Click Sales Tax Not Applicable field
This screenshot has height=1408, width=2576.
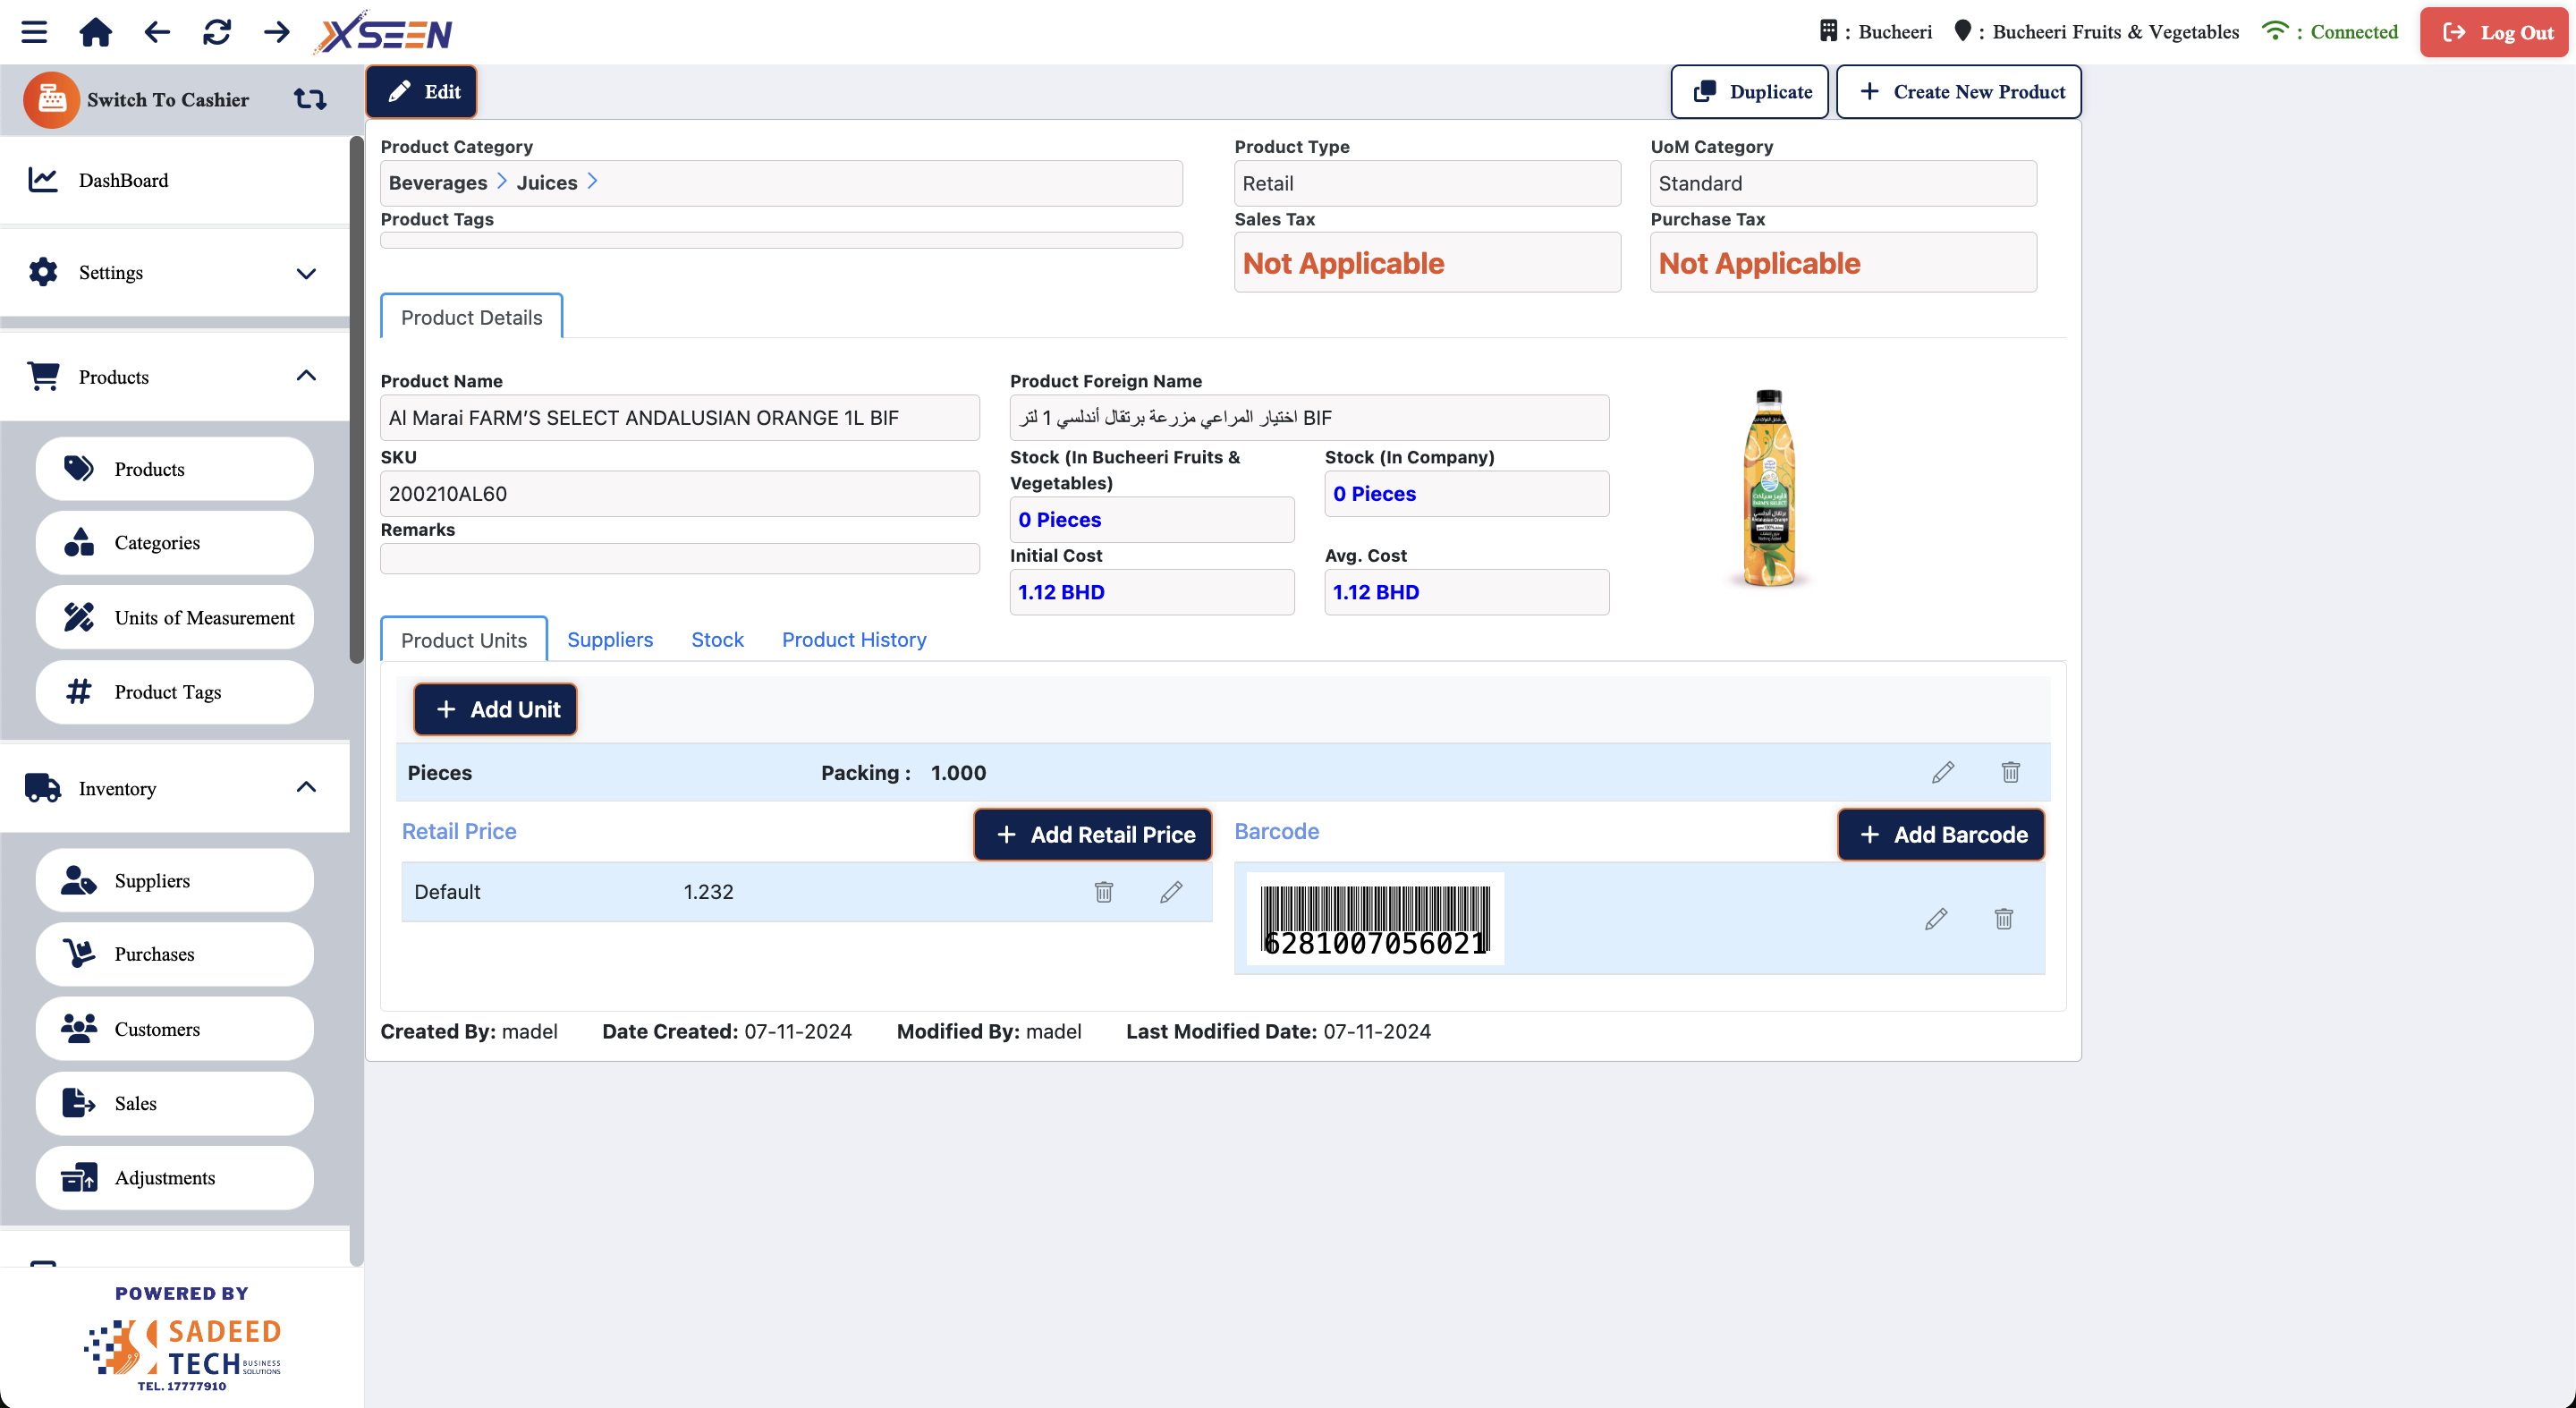point(1428,263)
